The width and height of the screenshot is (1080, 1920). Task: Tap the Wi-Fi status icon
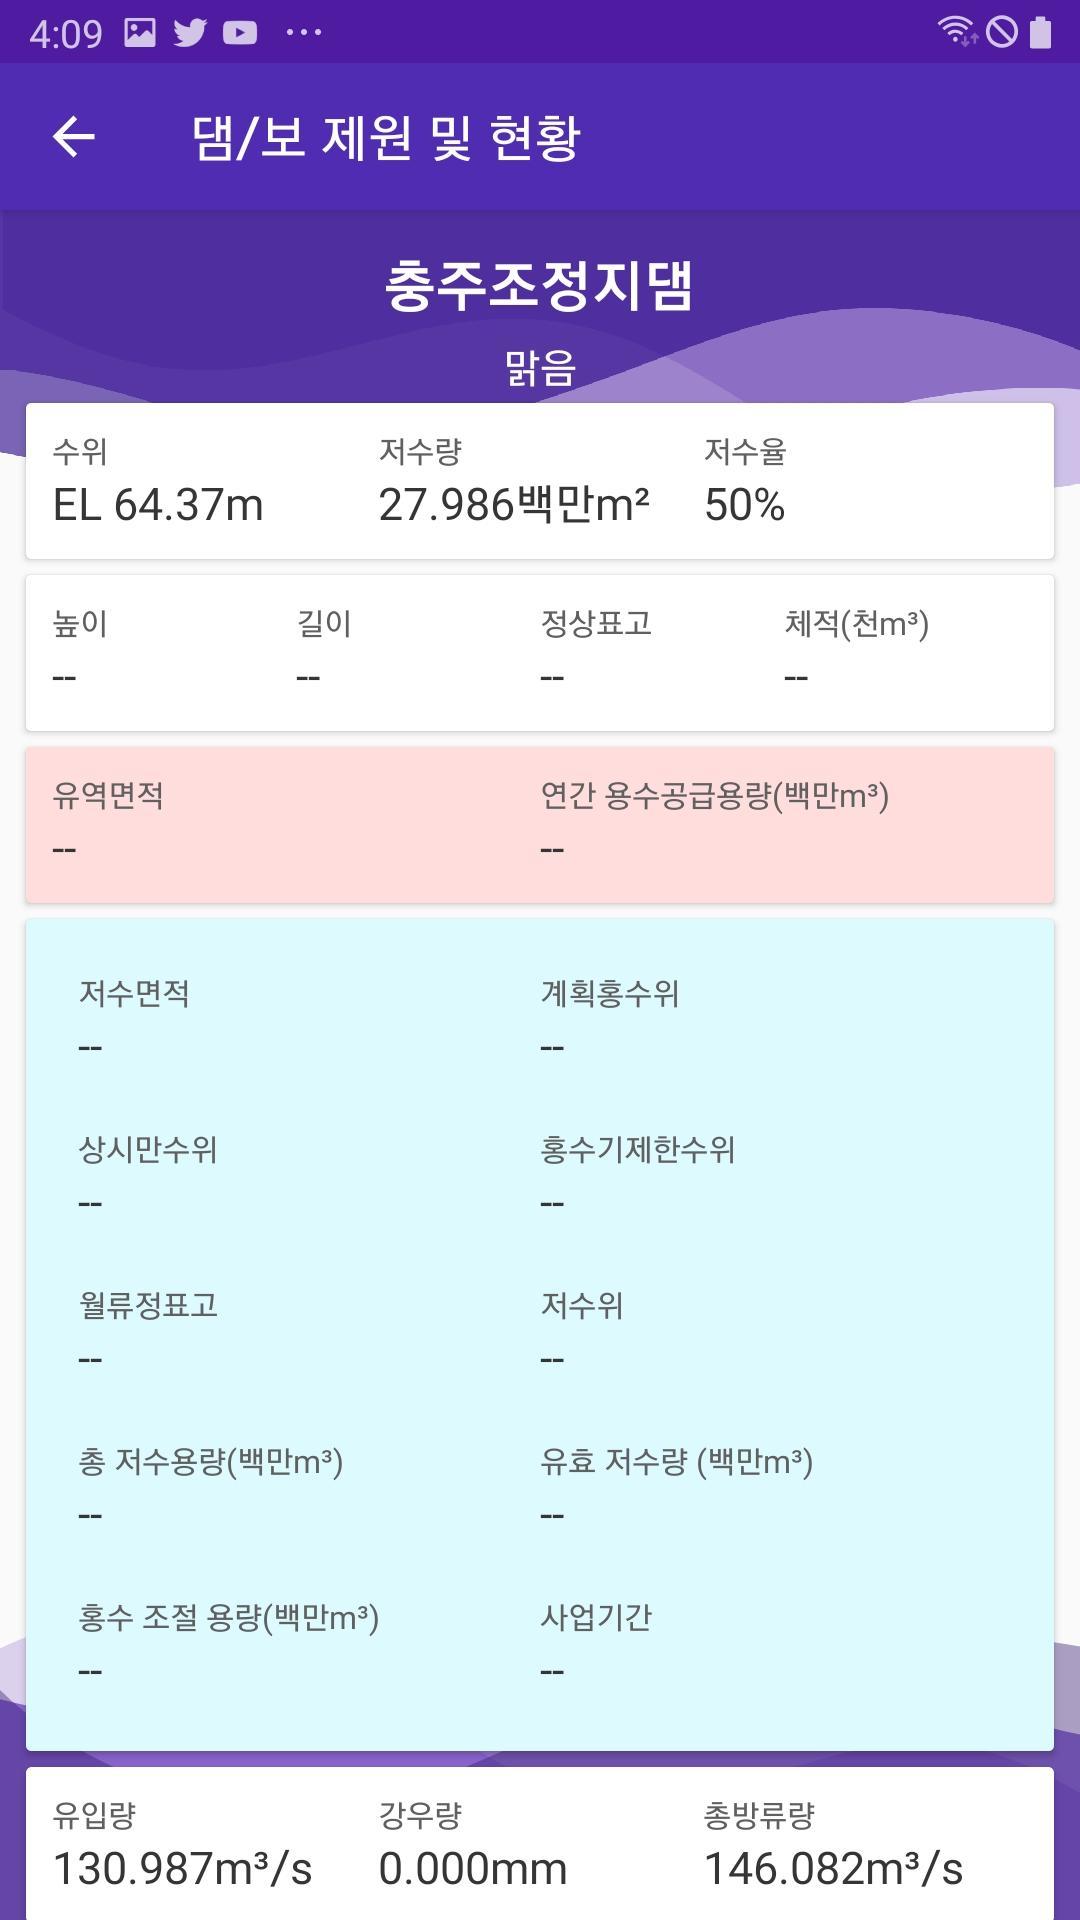[x=957, y=31]
